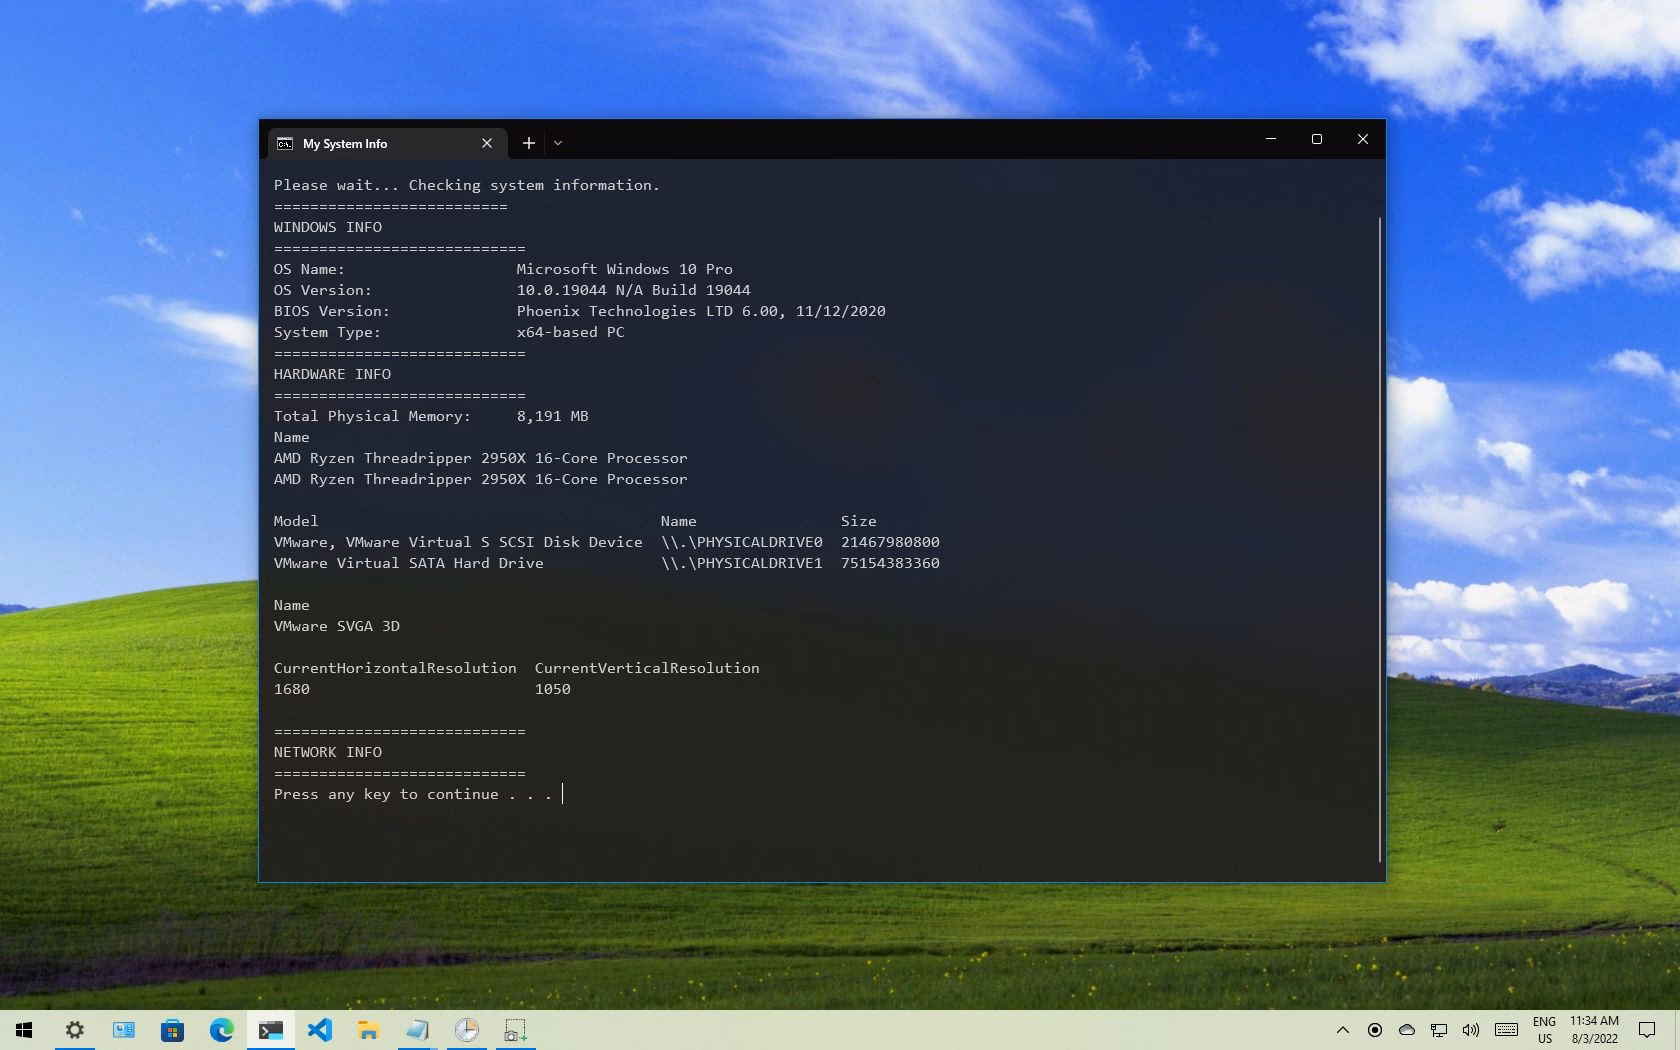Click text 'Microsoft Windows 10 Pro'
The image size is (1680, 1050).
click(625, 269)
